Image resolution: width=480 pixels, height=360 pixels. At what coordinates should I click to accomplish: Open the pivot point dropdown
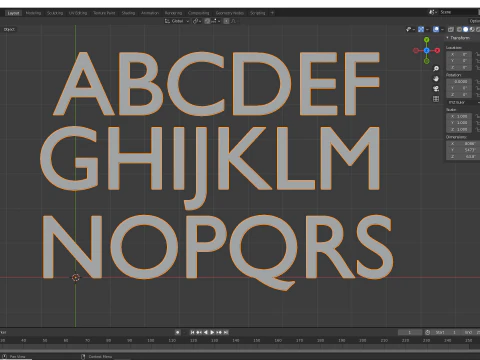point(197,21)
